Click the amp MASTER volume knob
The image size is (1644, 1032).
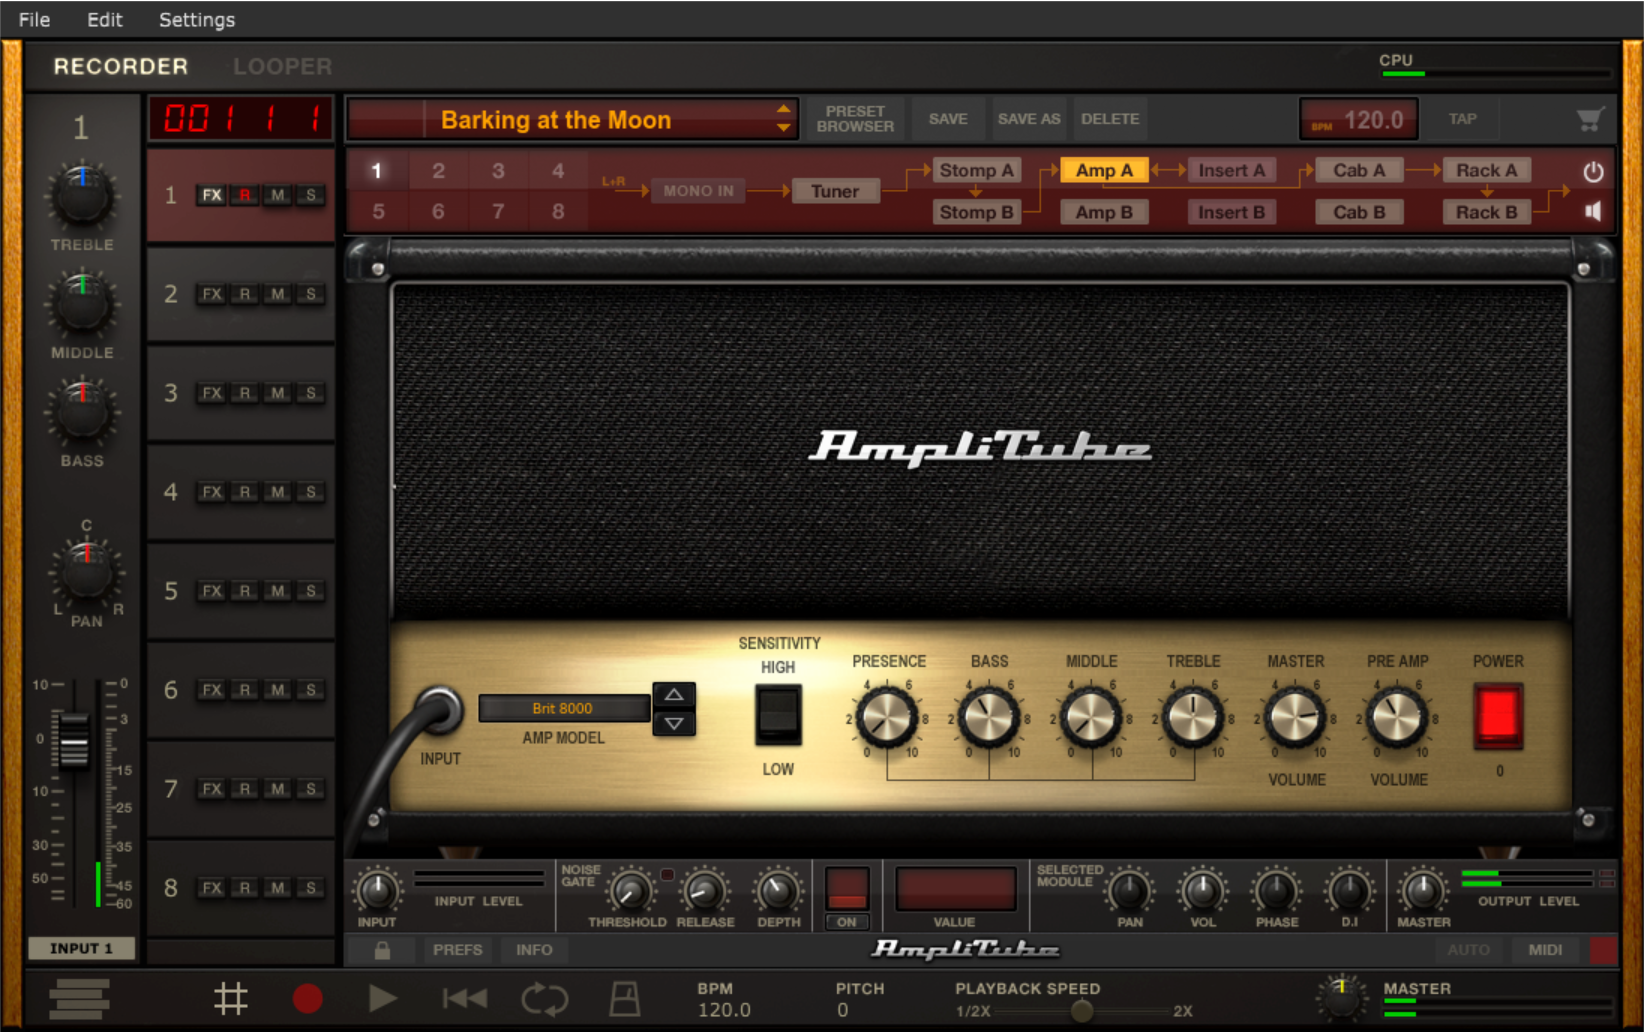tap(1295, 717)
